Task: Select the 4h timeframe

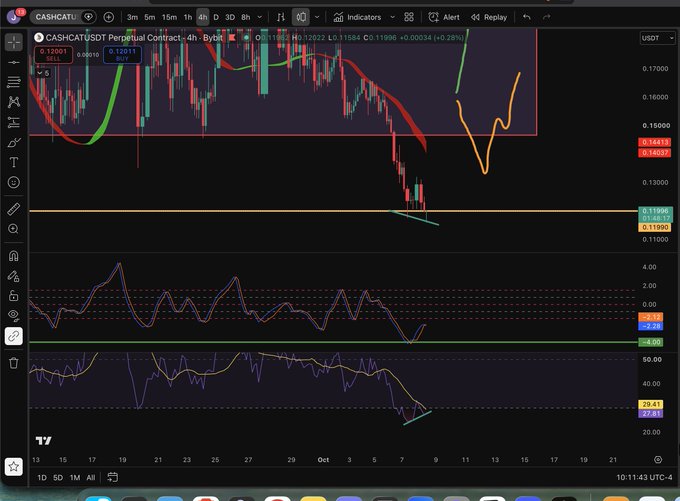Action: [203, 17]
